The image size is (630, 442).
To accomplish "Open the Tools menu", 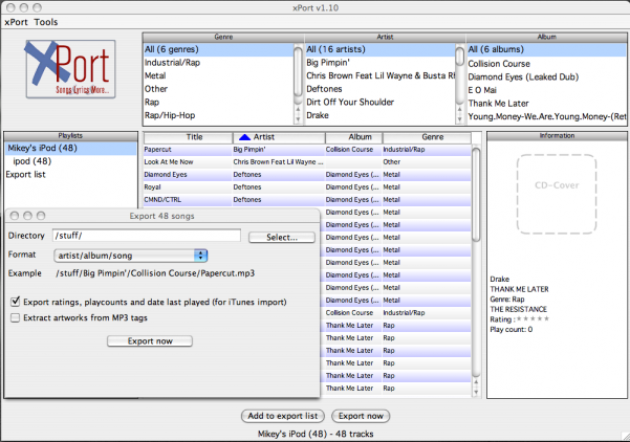I will tap(46, 22).
